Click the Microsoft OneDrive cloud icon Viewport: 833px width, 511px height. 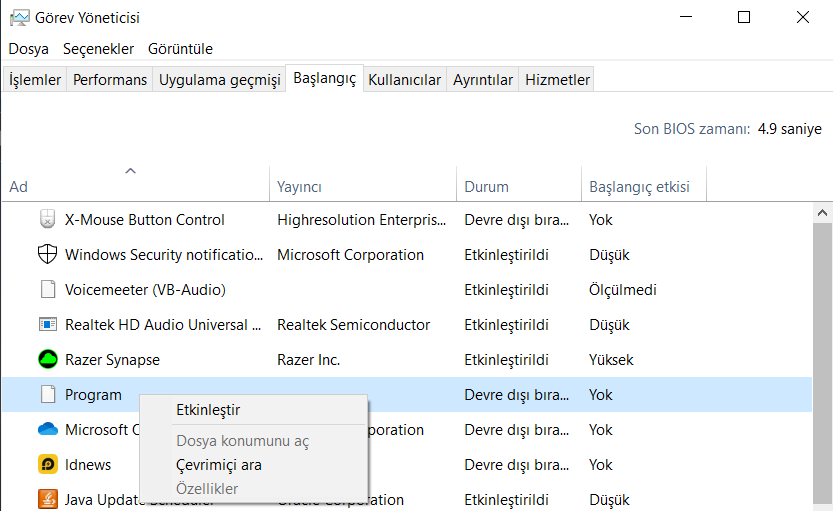point(48,429)
